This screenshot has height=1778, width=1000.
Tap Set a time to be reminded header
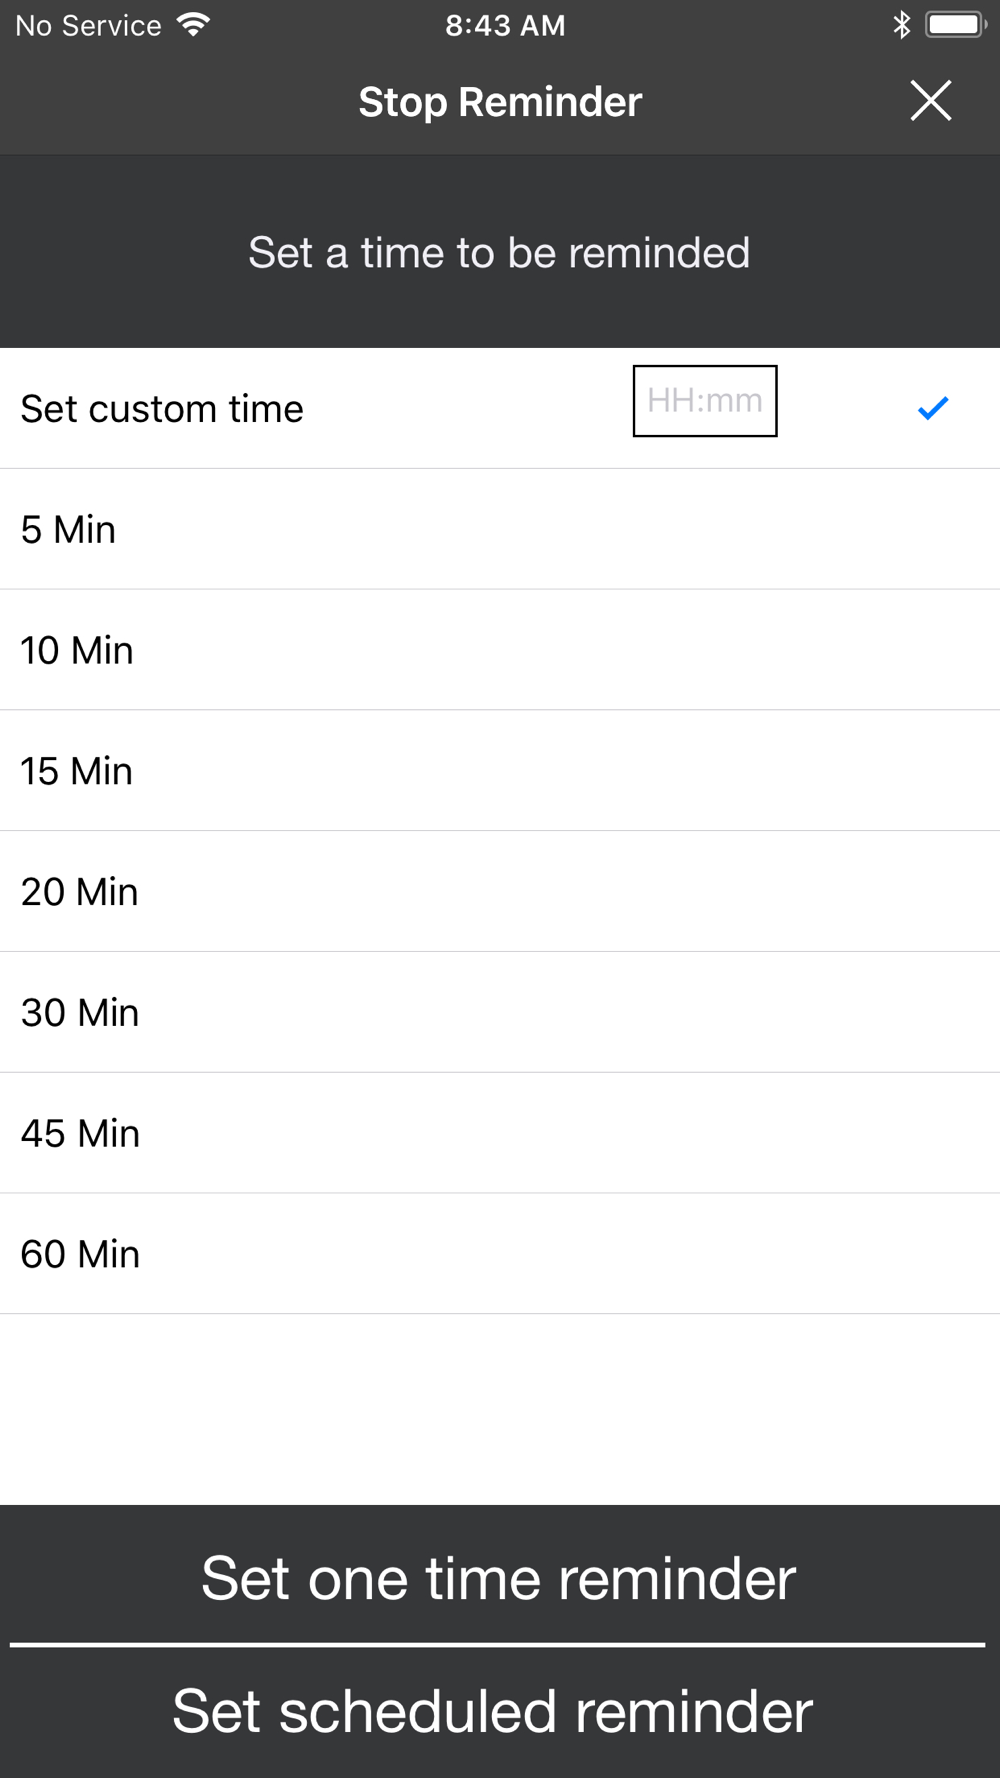(499, 253)
